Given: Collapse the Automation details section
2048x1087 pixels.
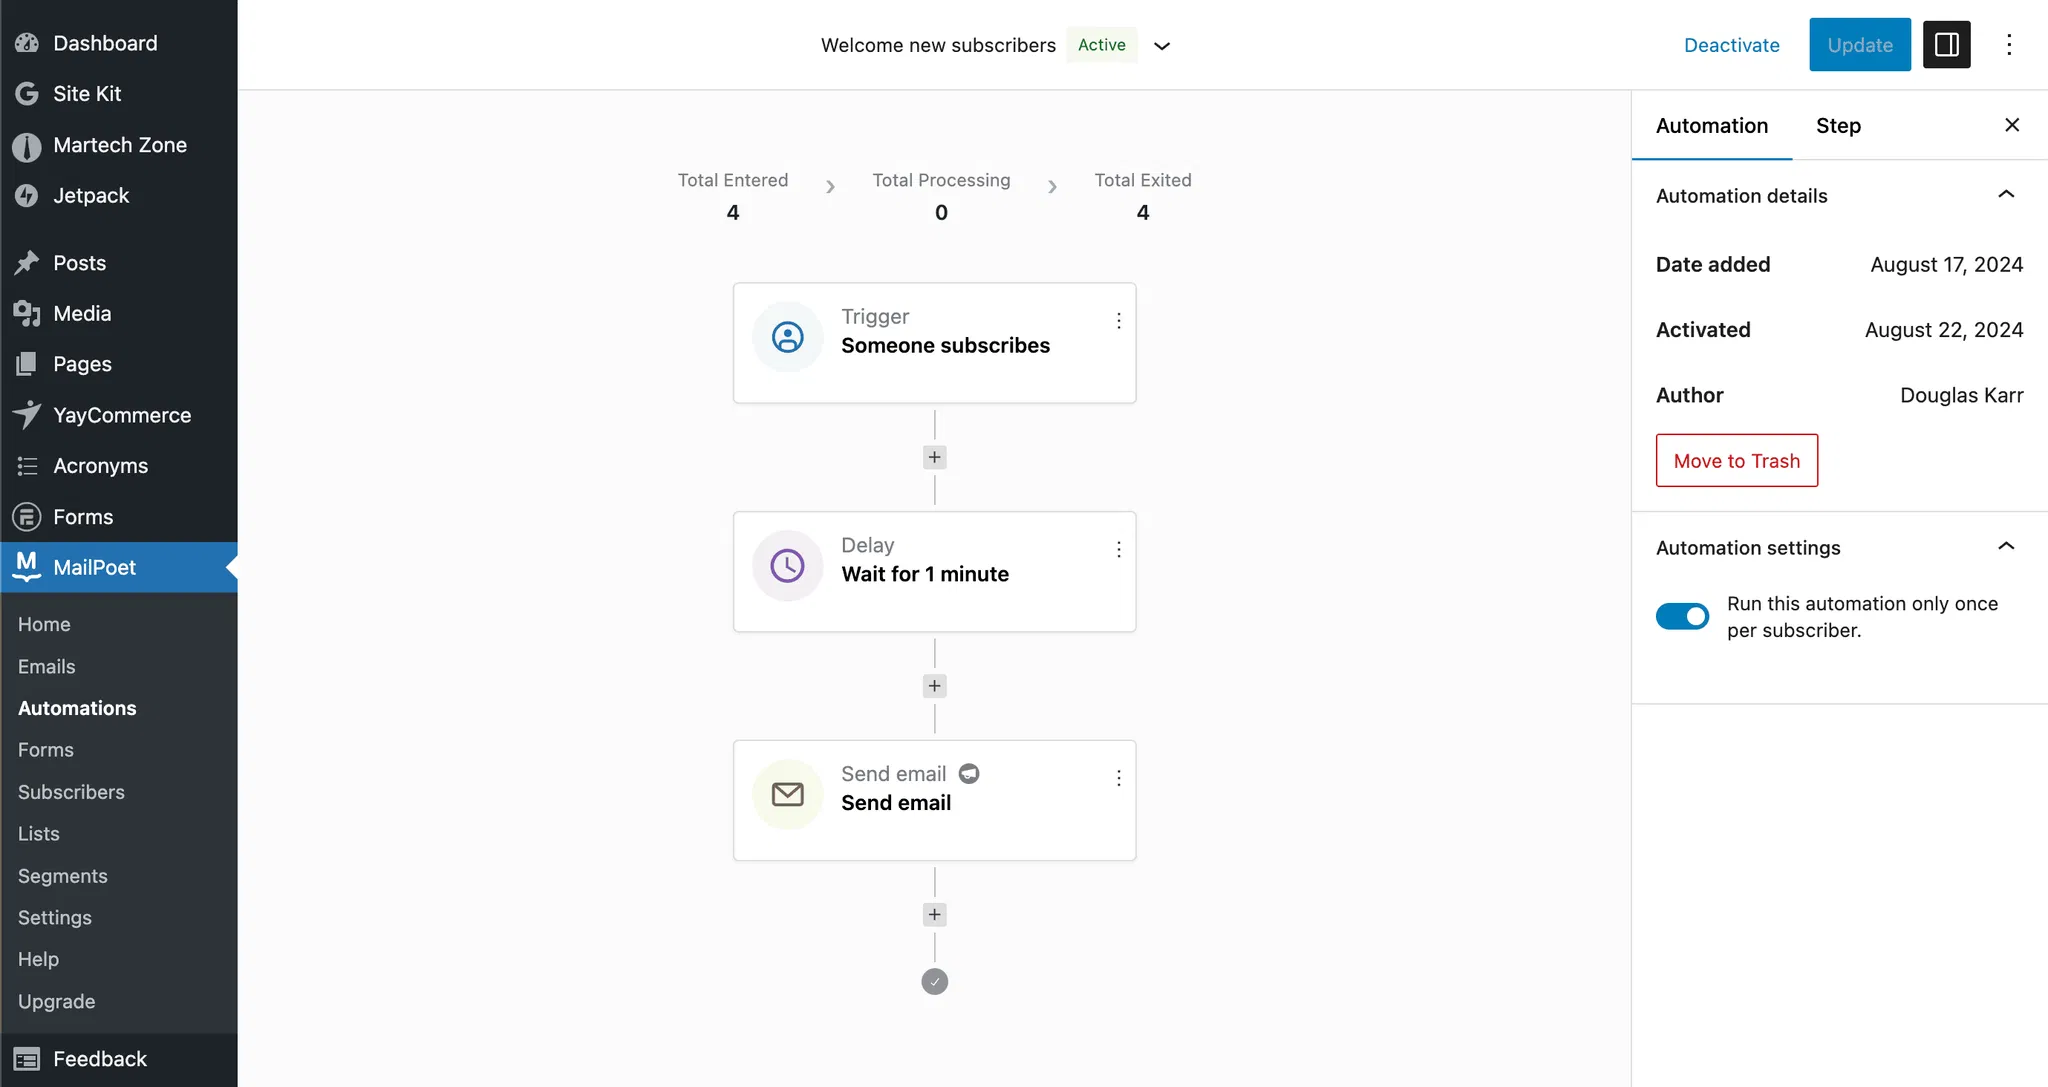Looking at the screenshot, I should [2005, 195].
